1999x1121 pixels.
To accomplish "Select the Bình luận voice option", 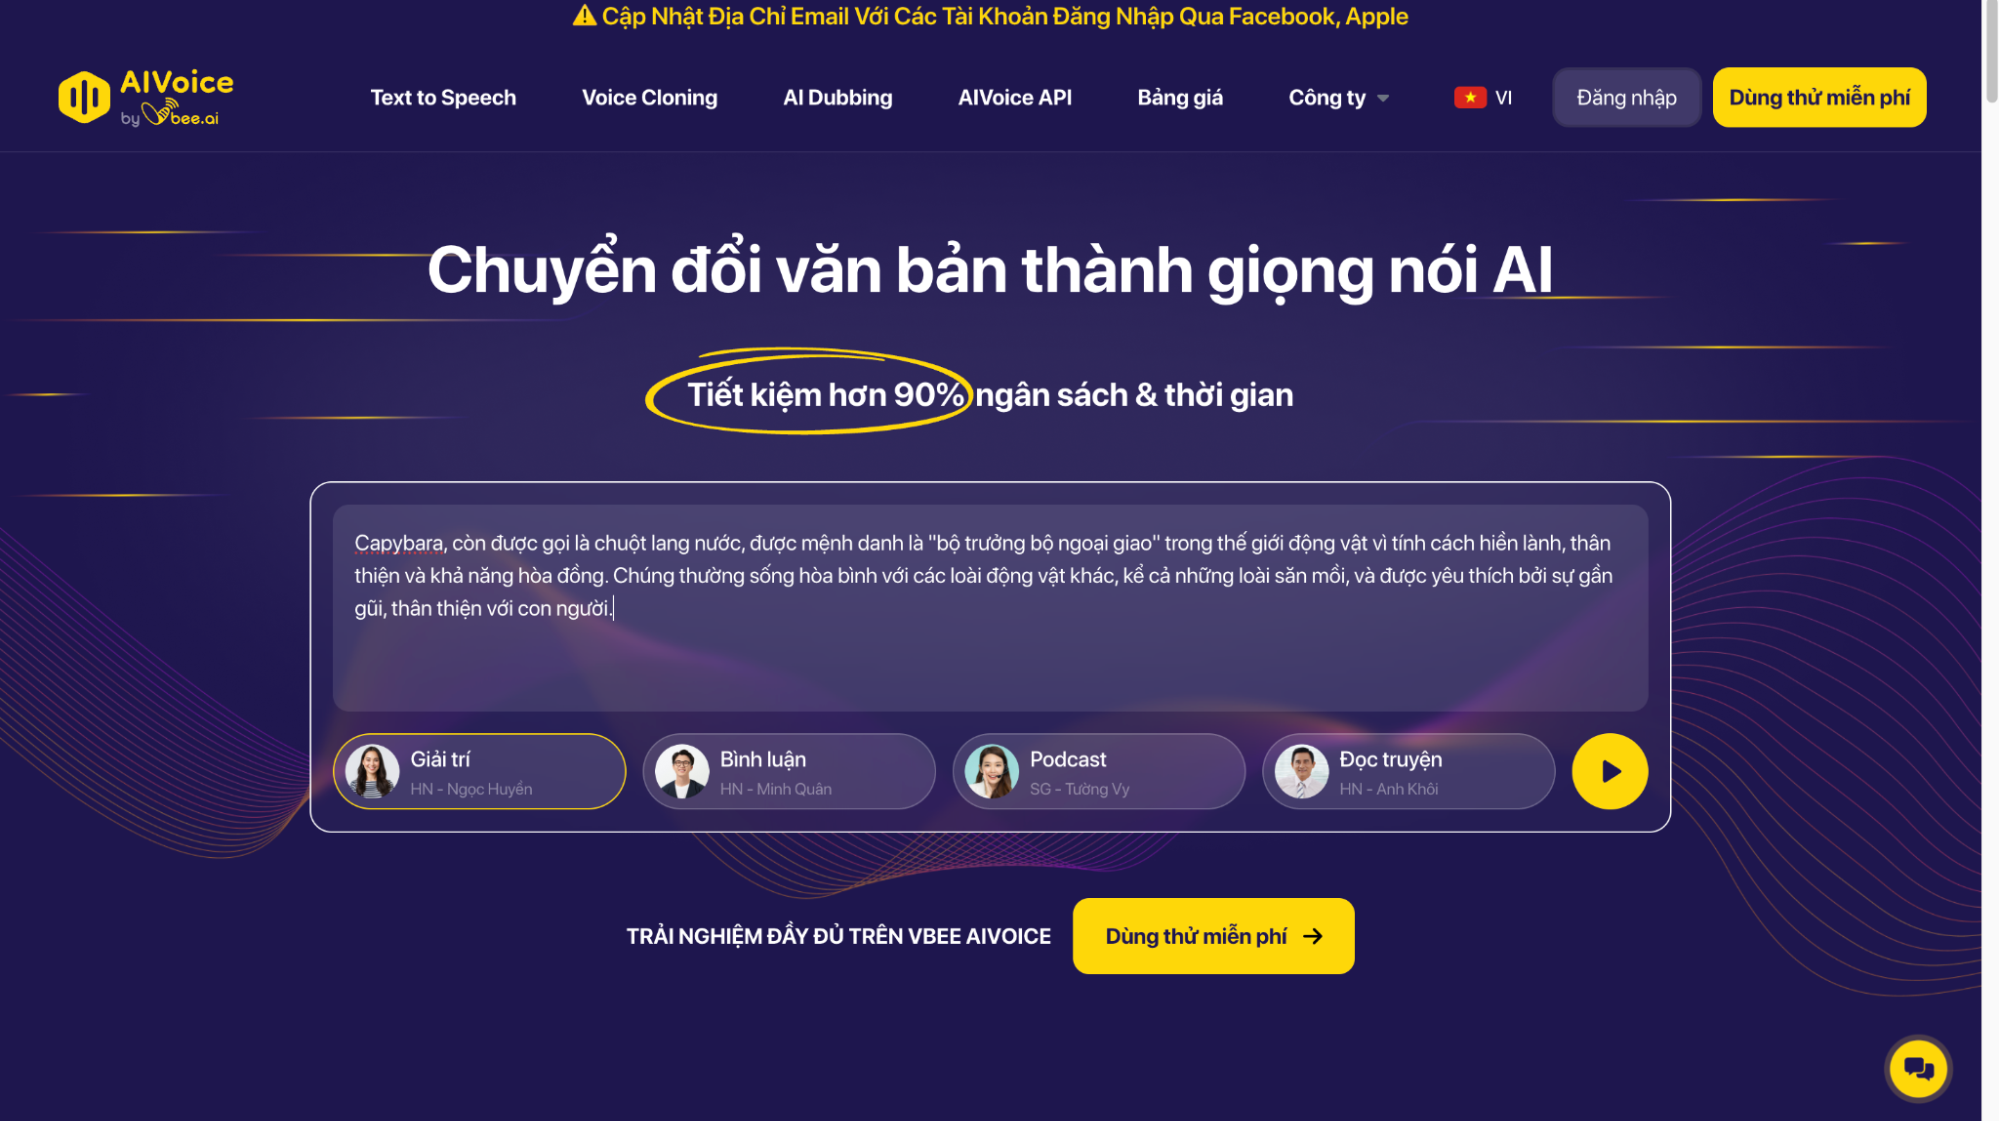I will click(789, 771).
